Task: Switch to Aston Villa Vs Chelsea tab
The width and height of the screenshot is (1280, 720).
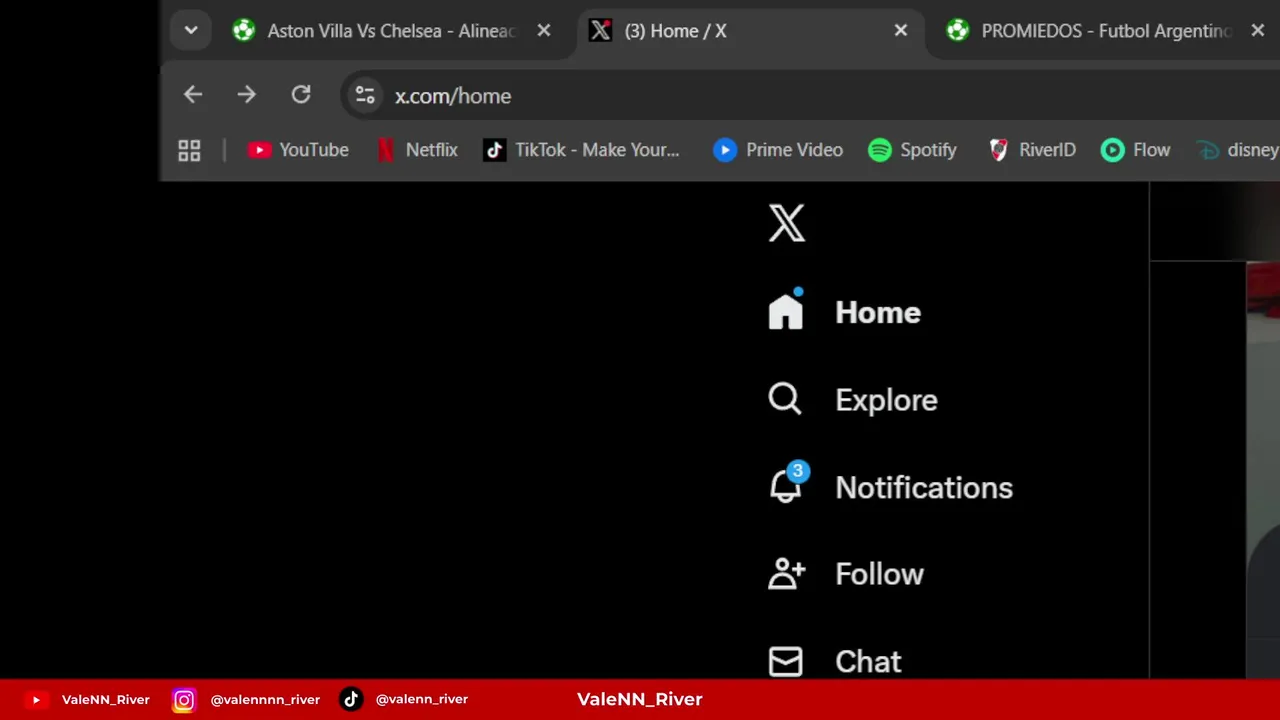Action: 392,31
